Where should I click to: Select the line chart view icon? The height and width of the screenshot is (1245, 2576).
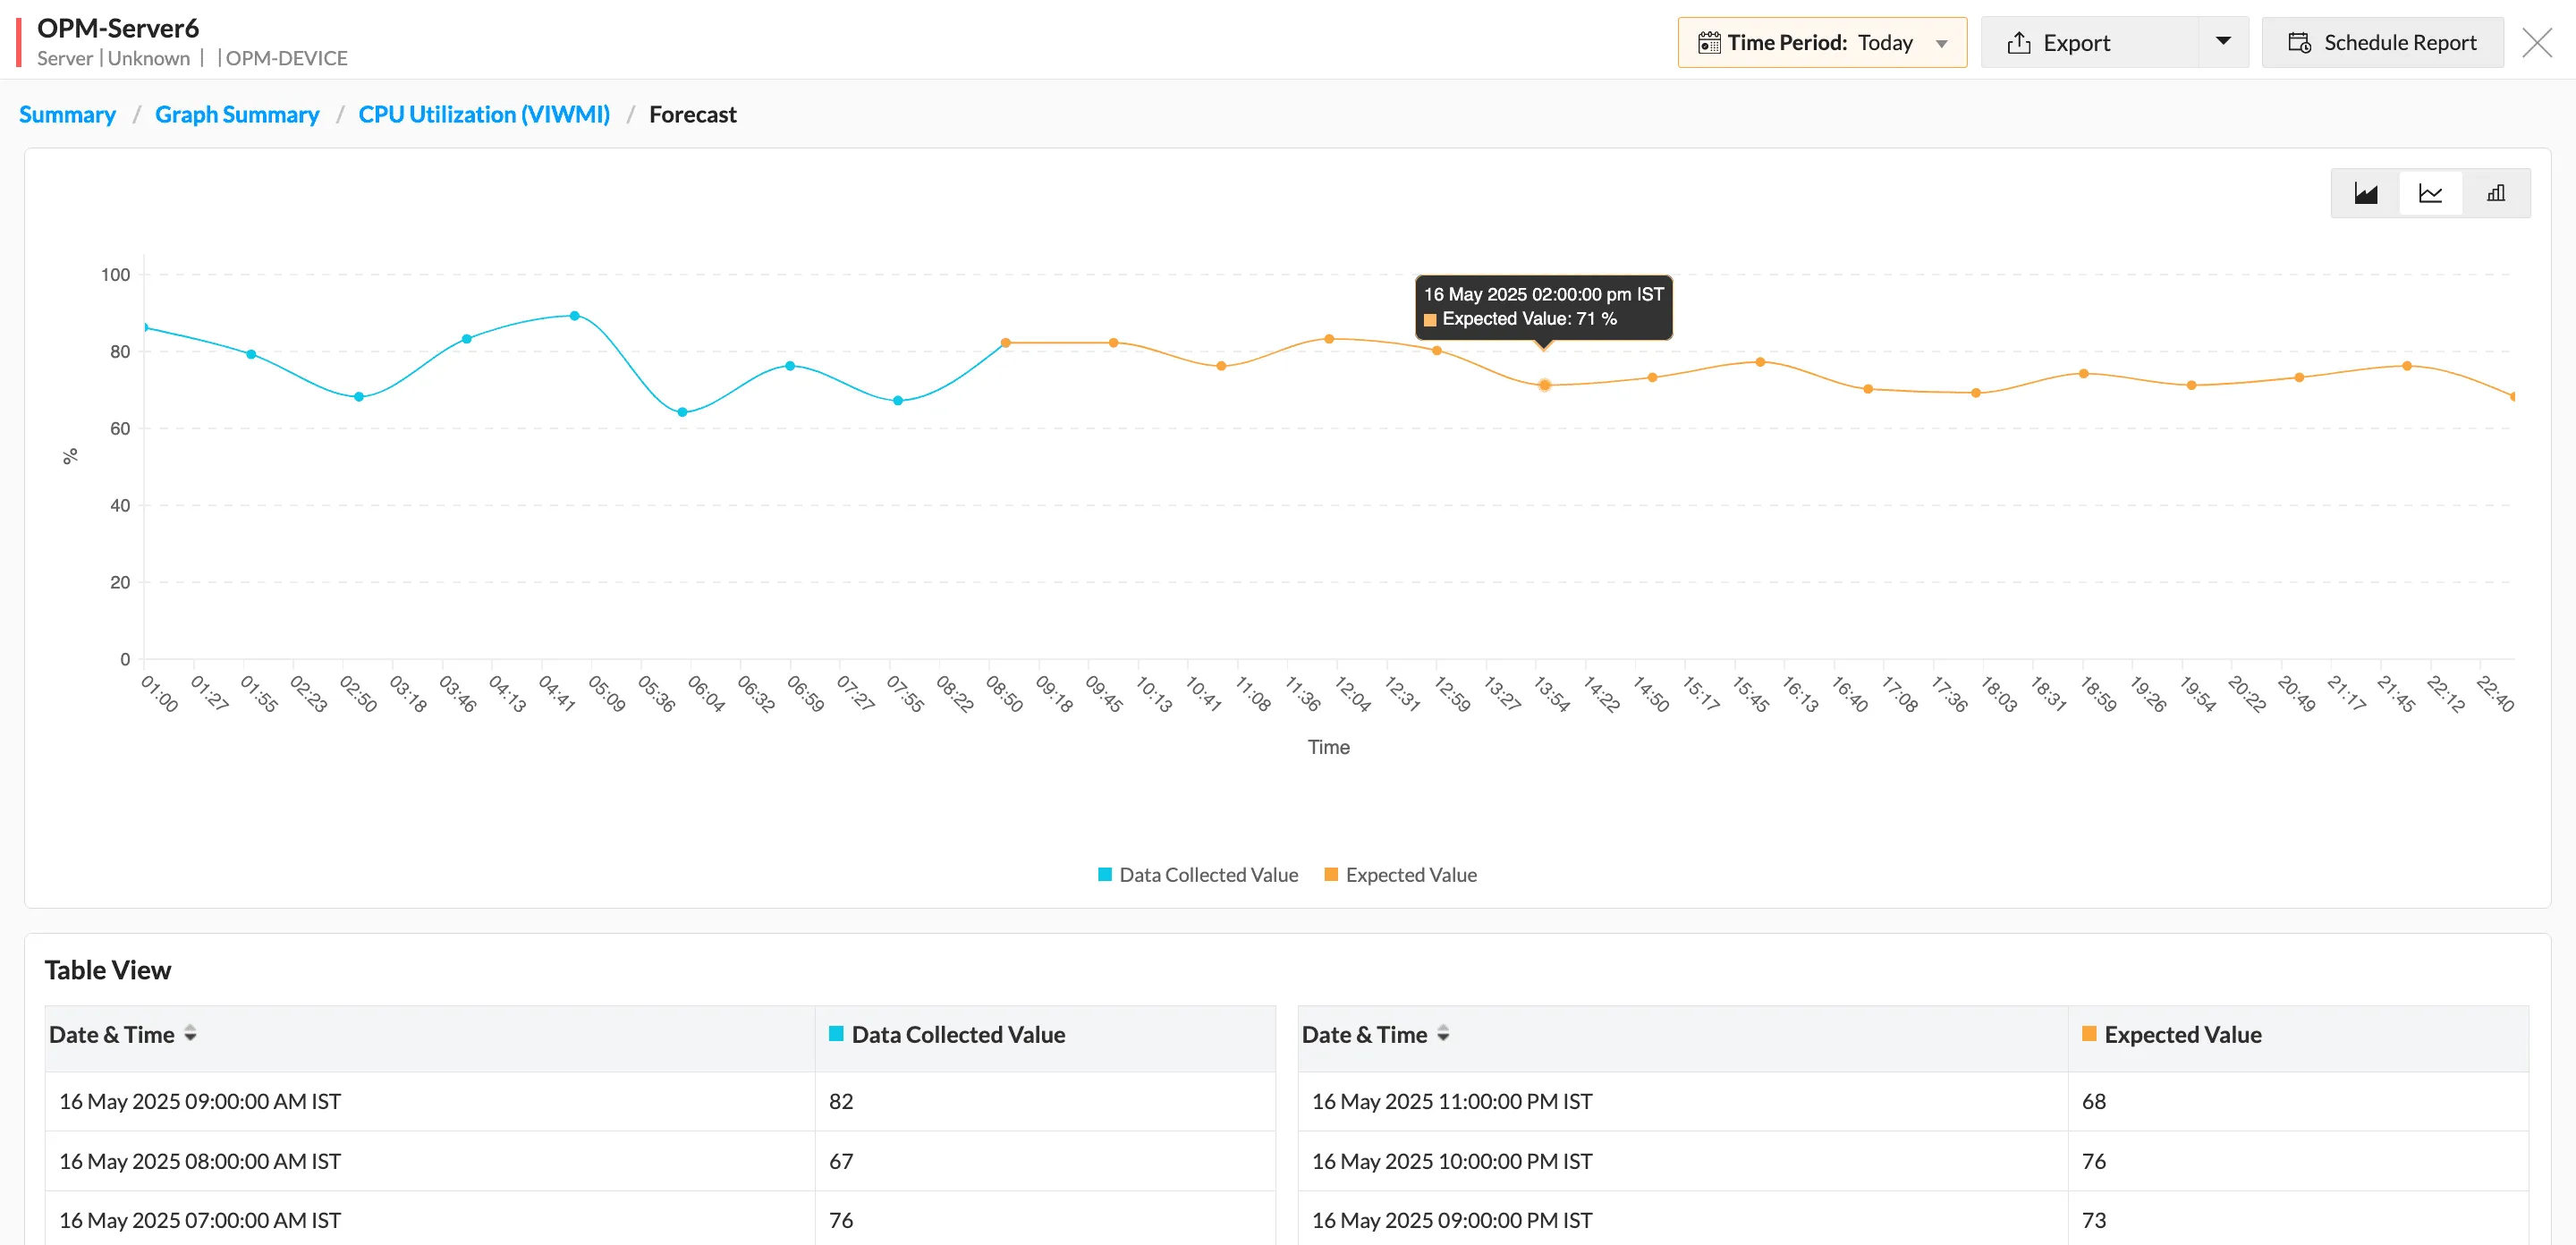(2430, 192)
